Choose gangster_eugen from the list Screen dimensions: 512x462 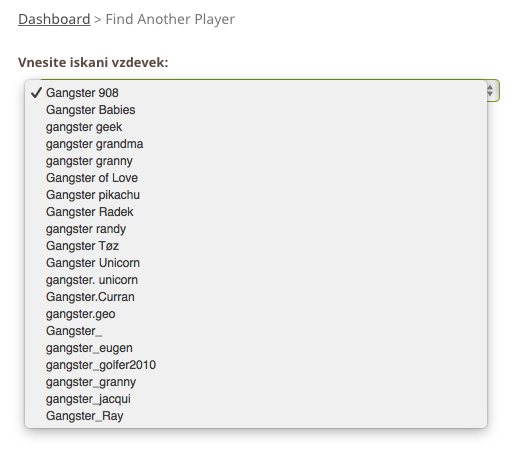[x=256, y=348]
